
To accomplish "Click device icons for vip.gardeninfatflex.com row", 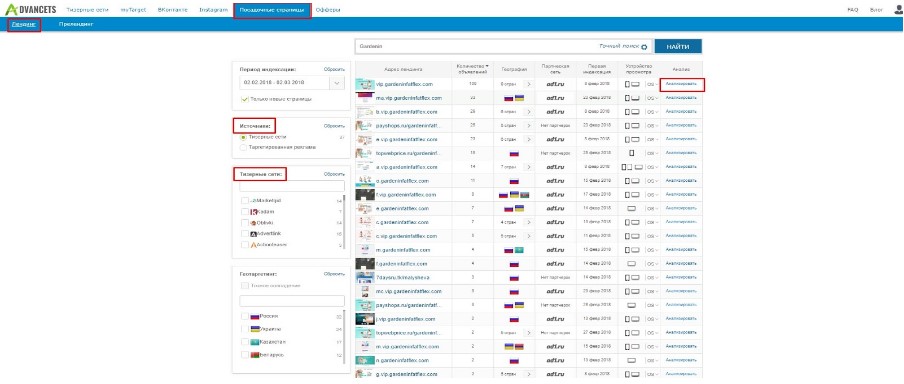I will 632,84.
